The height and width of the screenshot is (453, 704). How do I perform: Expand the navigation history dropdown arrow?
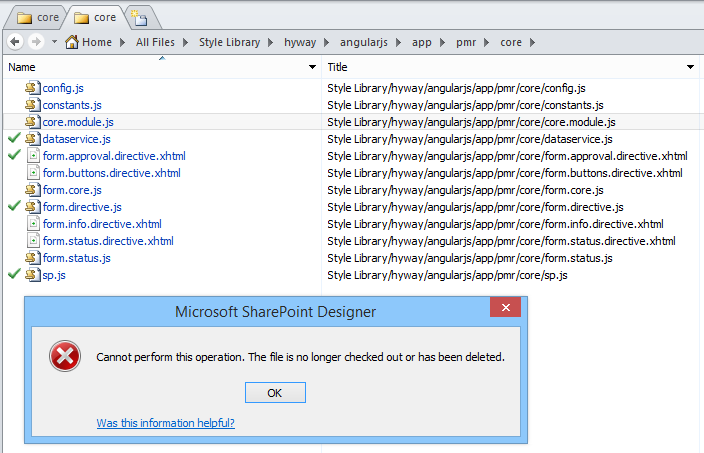point(52,42)
